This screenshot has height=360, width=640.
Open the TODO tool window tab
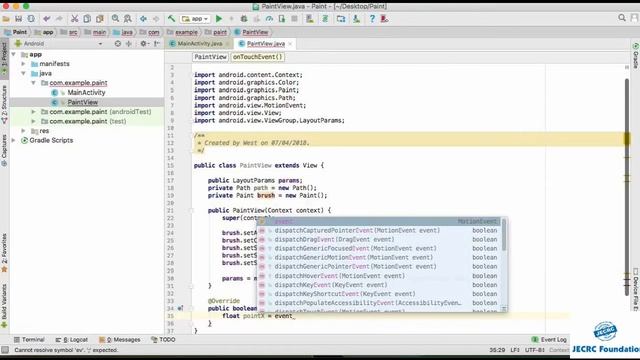(163, 340)
